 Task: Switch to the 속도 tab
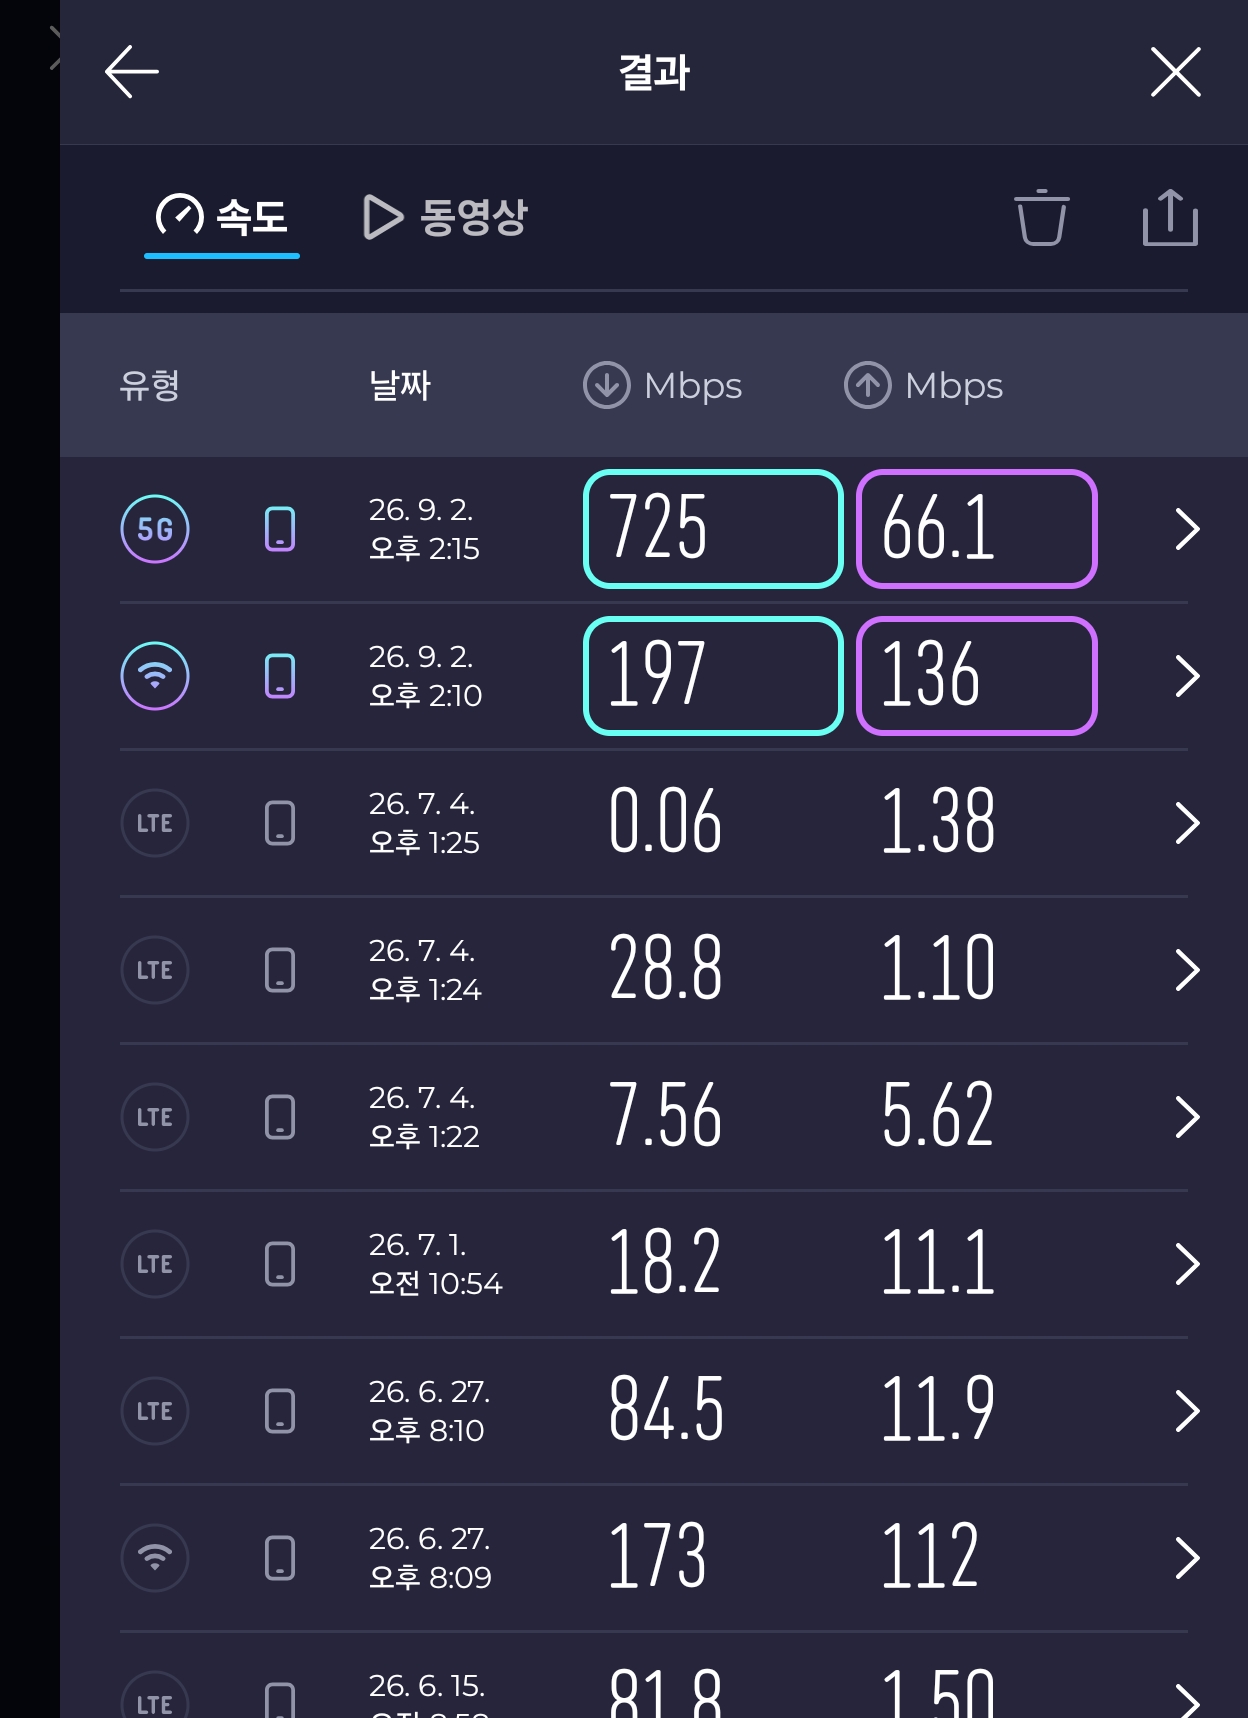pyautogui.click(x=222, y=217)
